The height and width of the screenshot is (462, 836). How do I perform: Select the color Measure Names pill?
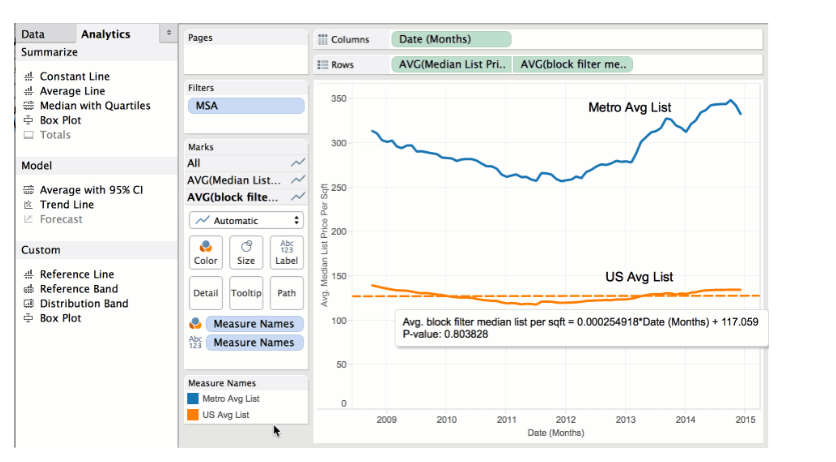[254, 324]
